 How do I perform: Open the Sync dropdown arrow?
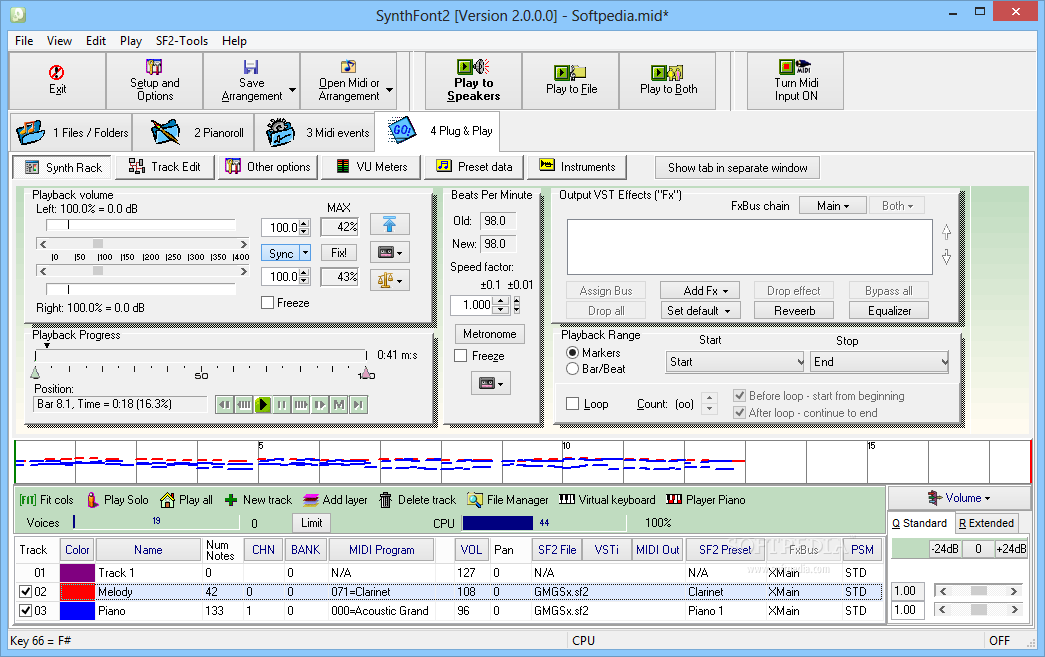point(305,253)
